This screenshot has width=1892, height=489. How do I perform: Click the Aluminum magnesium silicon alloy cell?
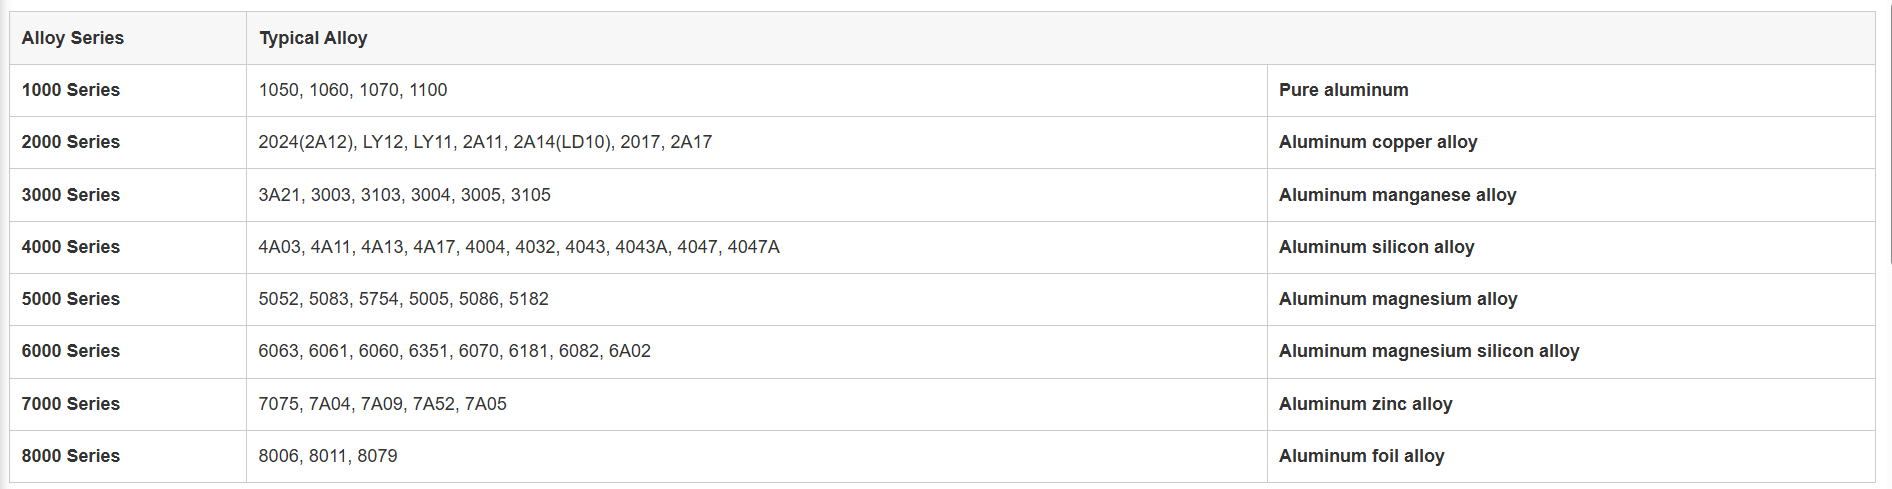click(x=1571, y=351)
